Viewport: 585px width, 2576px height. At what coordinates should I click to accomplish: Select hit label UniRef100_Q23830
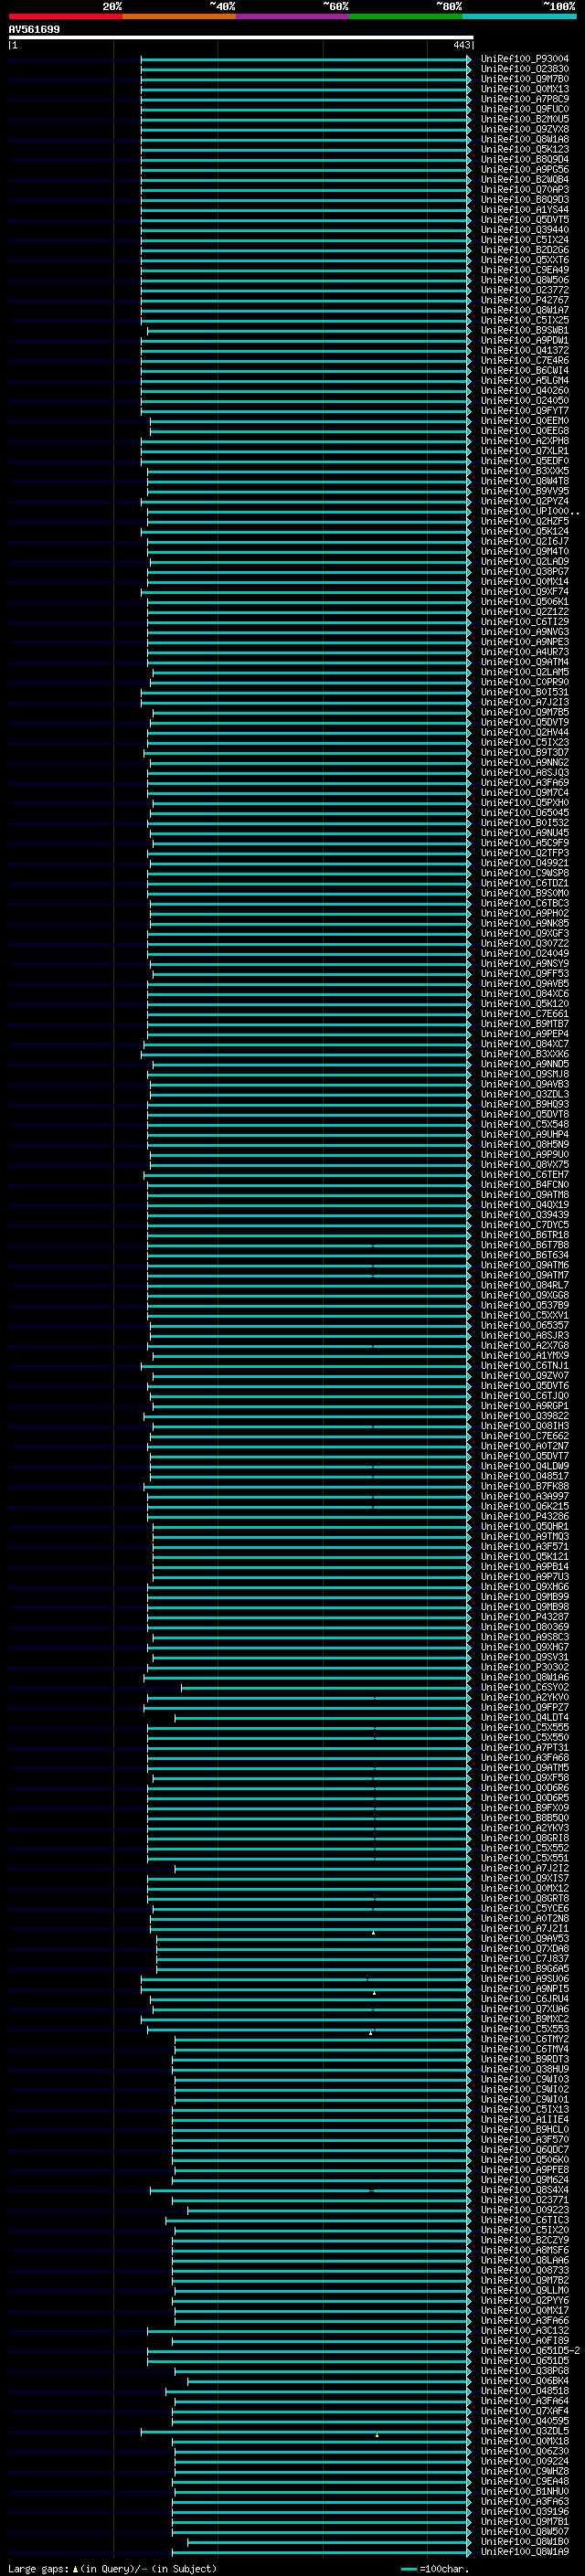coord(525,69)
